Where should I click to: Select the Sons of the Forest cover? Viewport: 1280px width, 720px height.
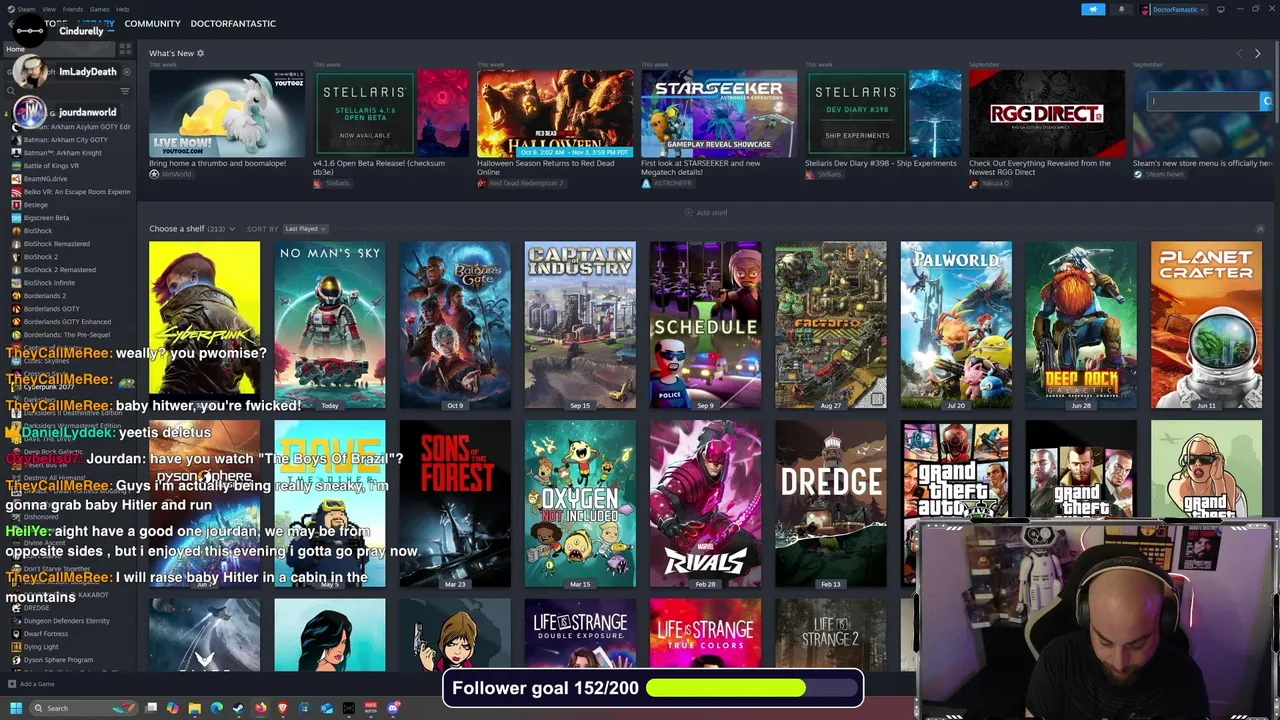pos(455,504)
